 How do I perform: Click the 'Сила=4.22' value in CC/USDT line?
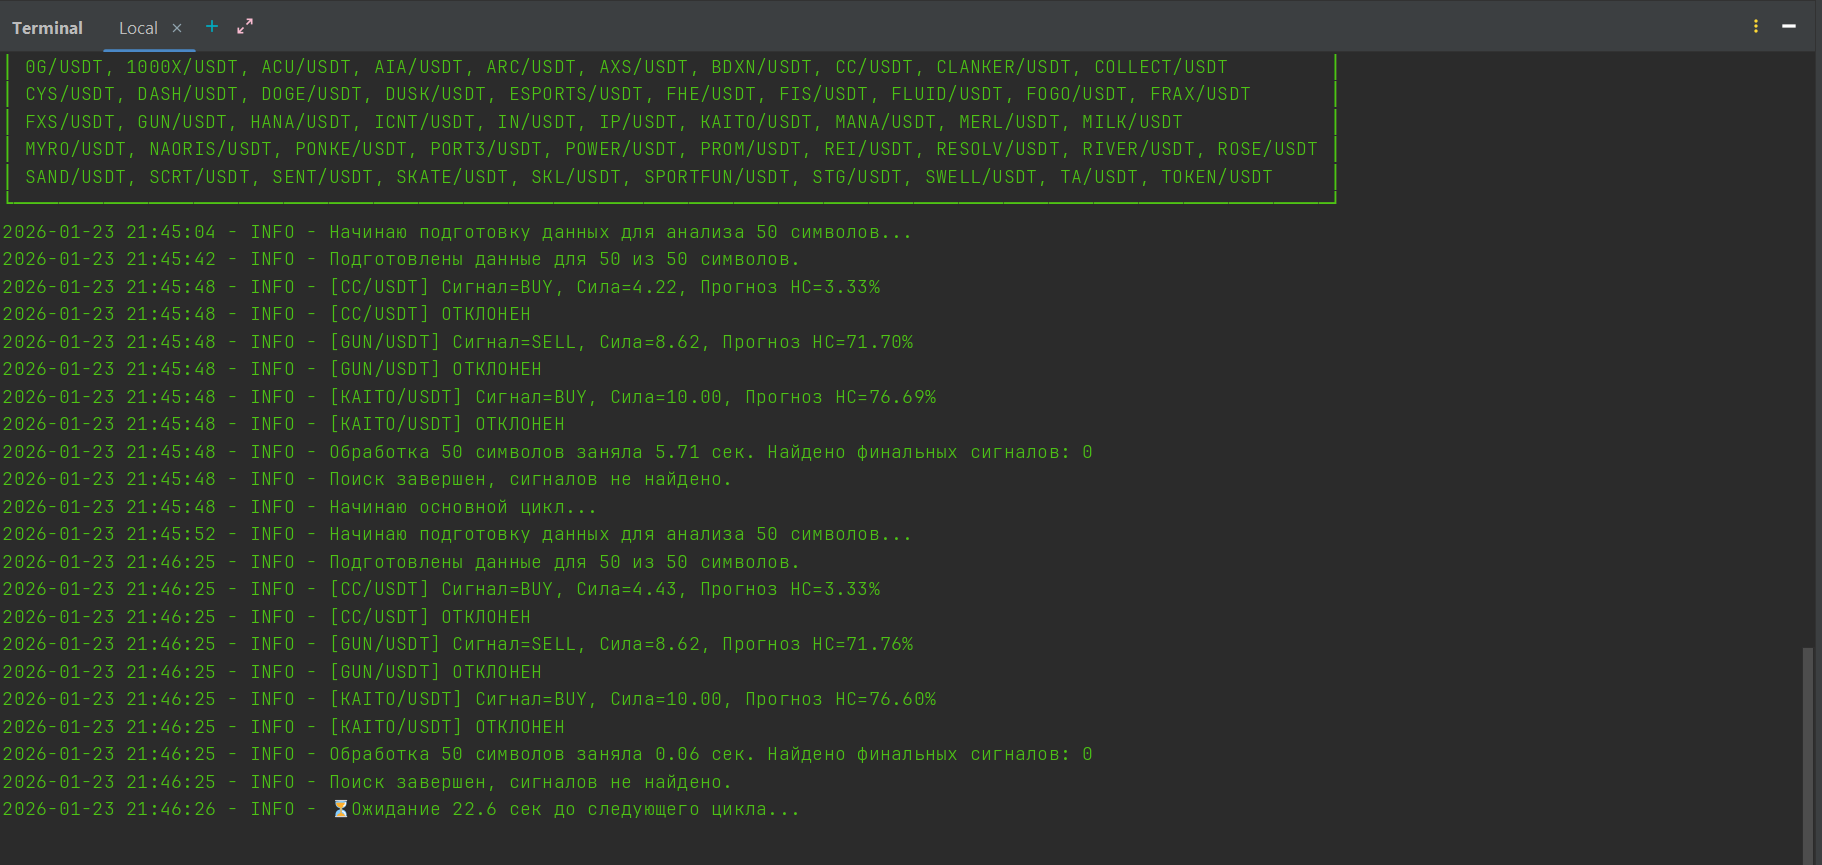pyautogui.click(x=626, y=287)
